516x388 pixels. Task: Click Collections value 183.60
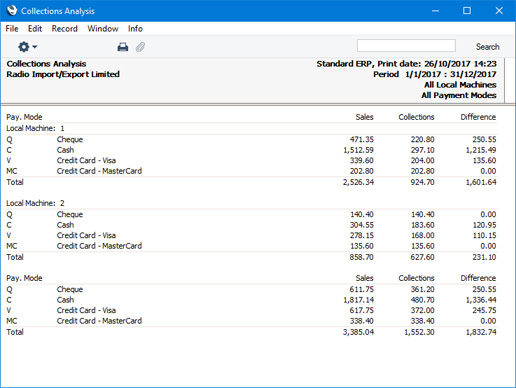click(422, 225)
